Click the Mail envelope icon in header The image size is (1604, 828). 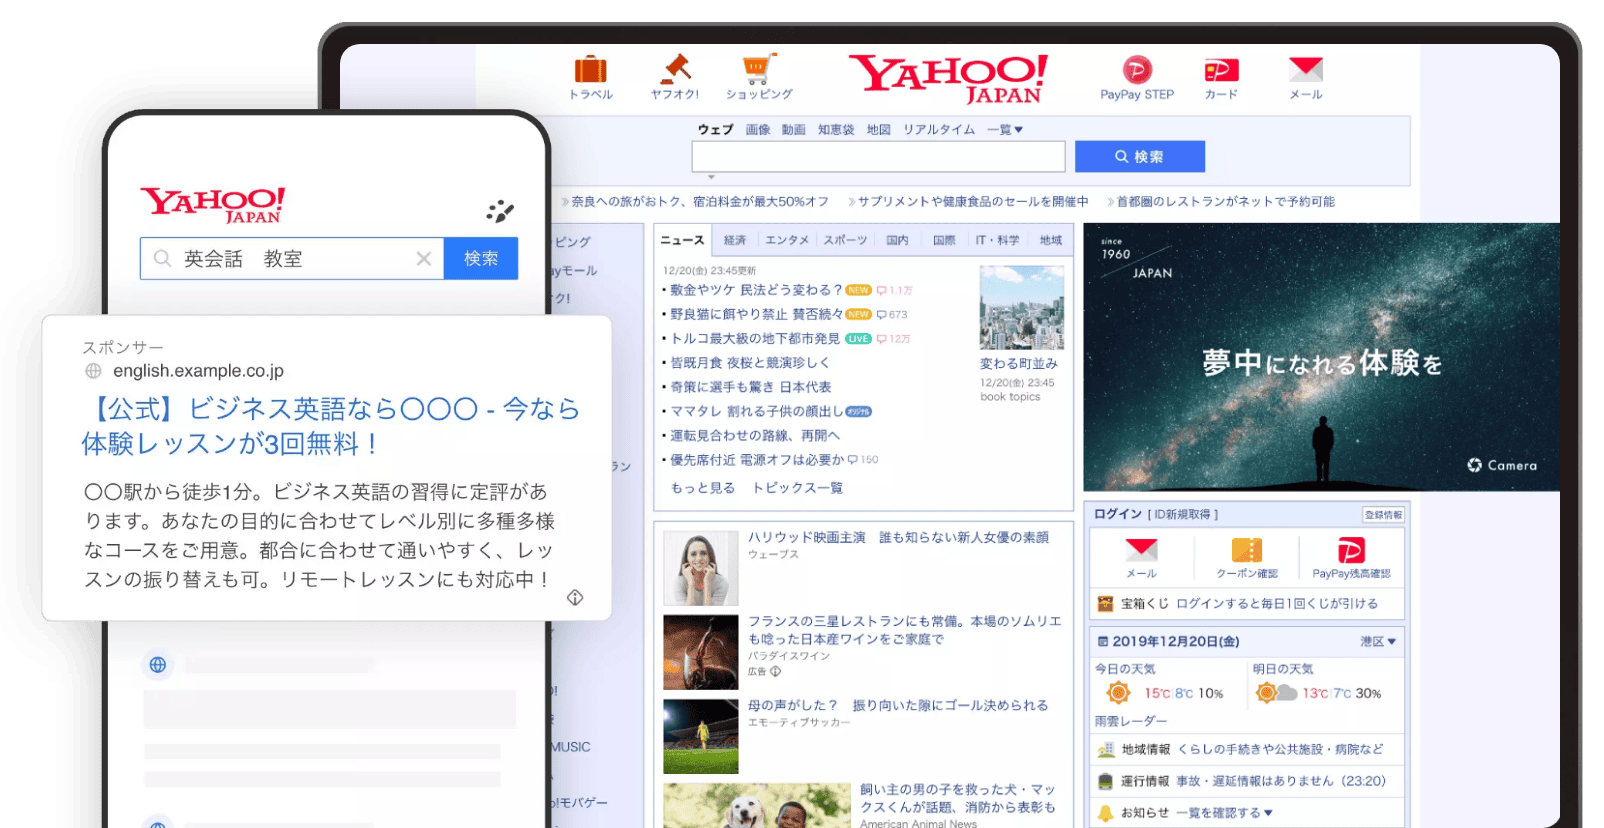(1305, 70)
